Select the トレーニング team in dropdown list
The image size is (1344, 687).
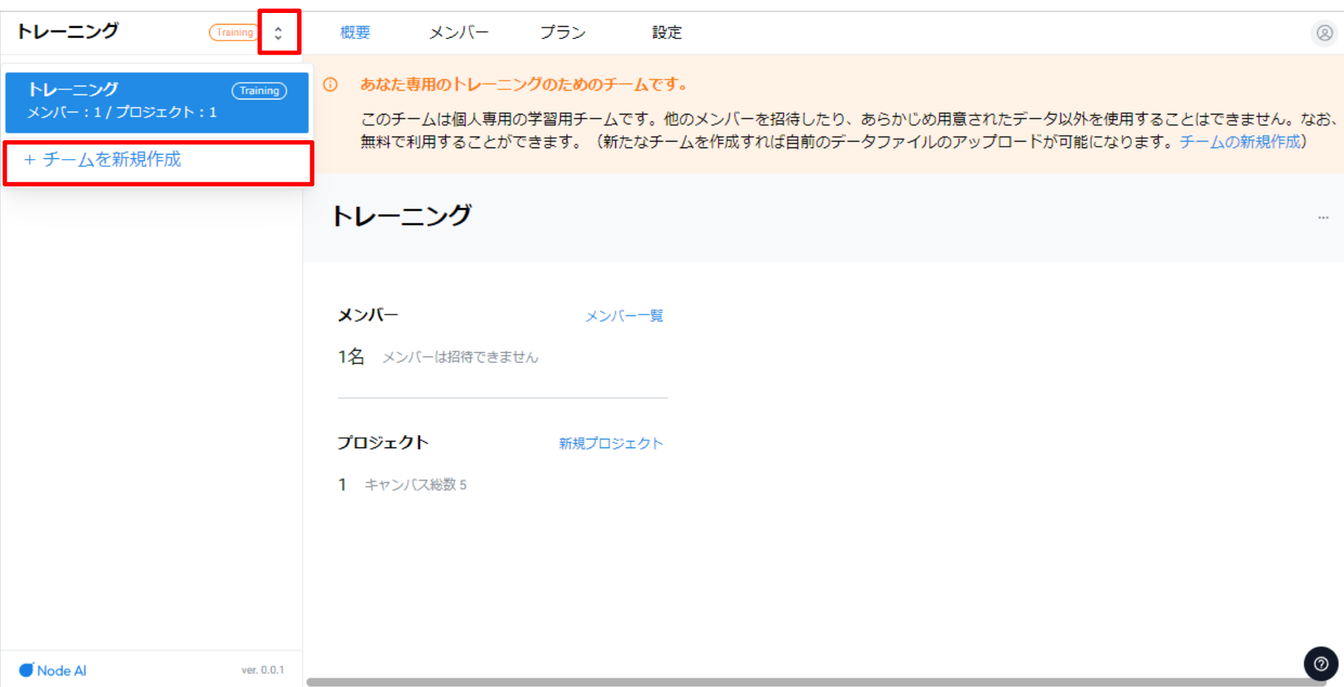click(x=157, y=102)
